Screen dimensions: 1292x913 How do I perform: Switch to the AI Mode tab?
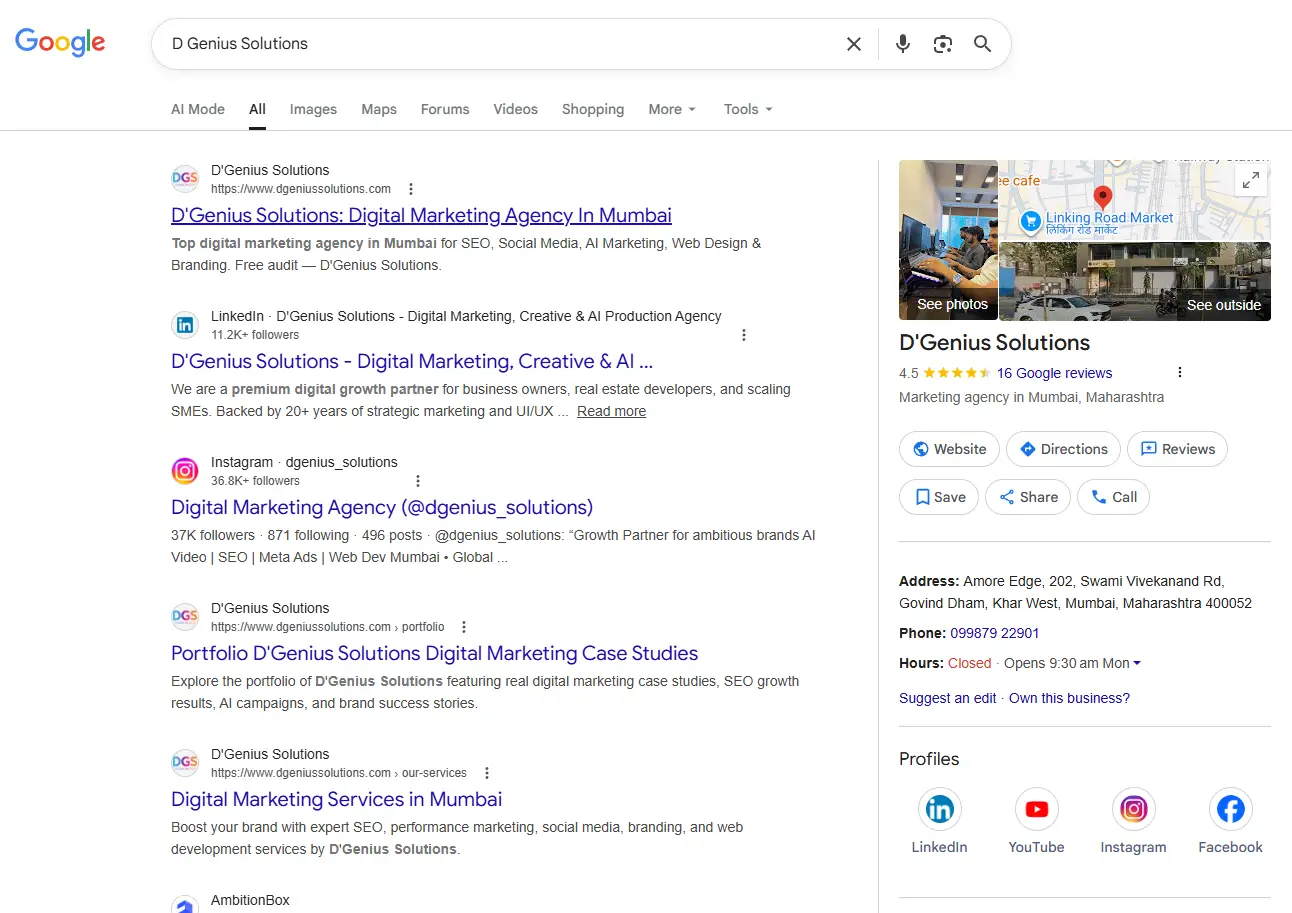click(198, 109)
